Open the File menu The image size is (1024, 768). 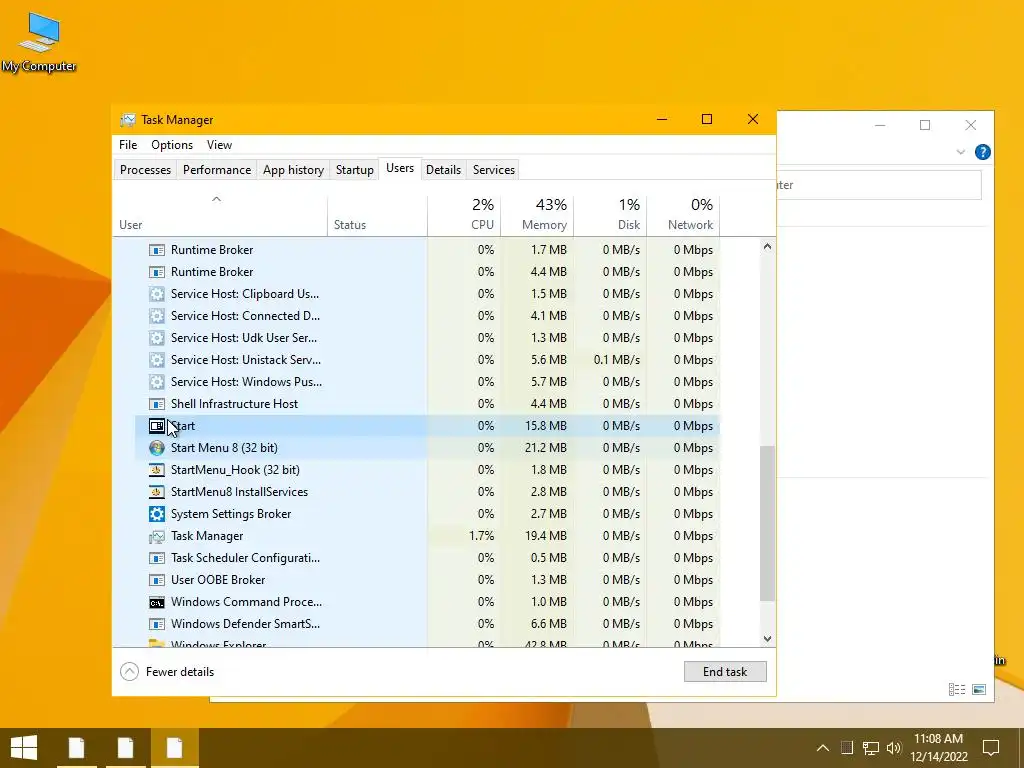point(128,145)
